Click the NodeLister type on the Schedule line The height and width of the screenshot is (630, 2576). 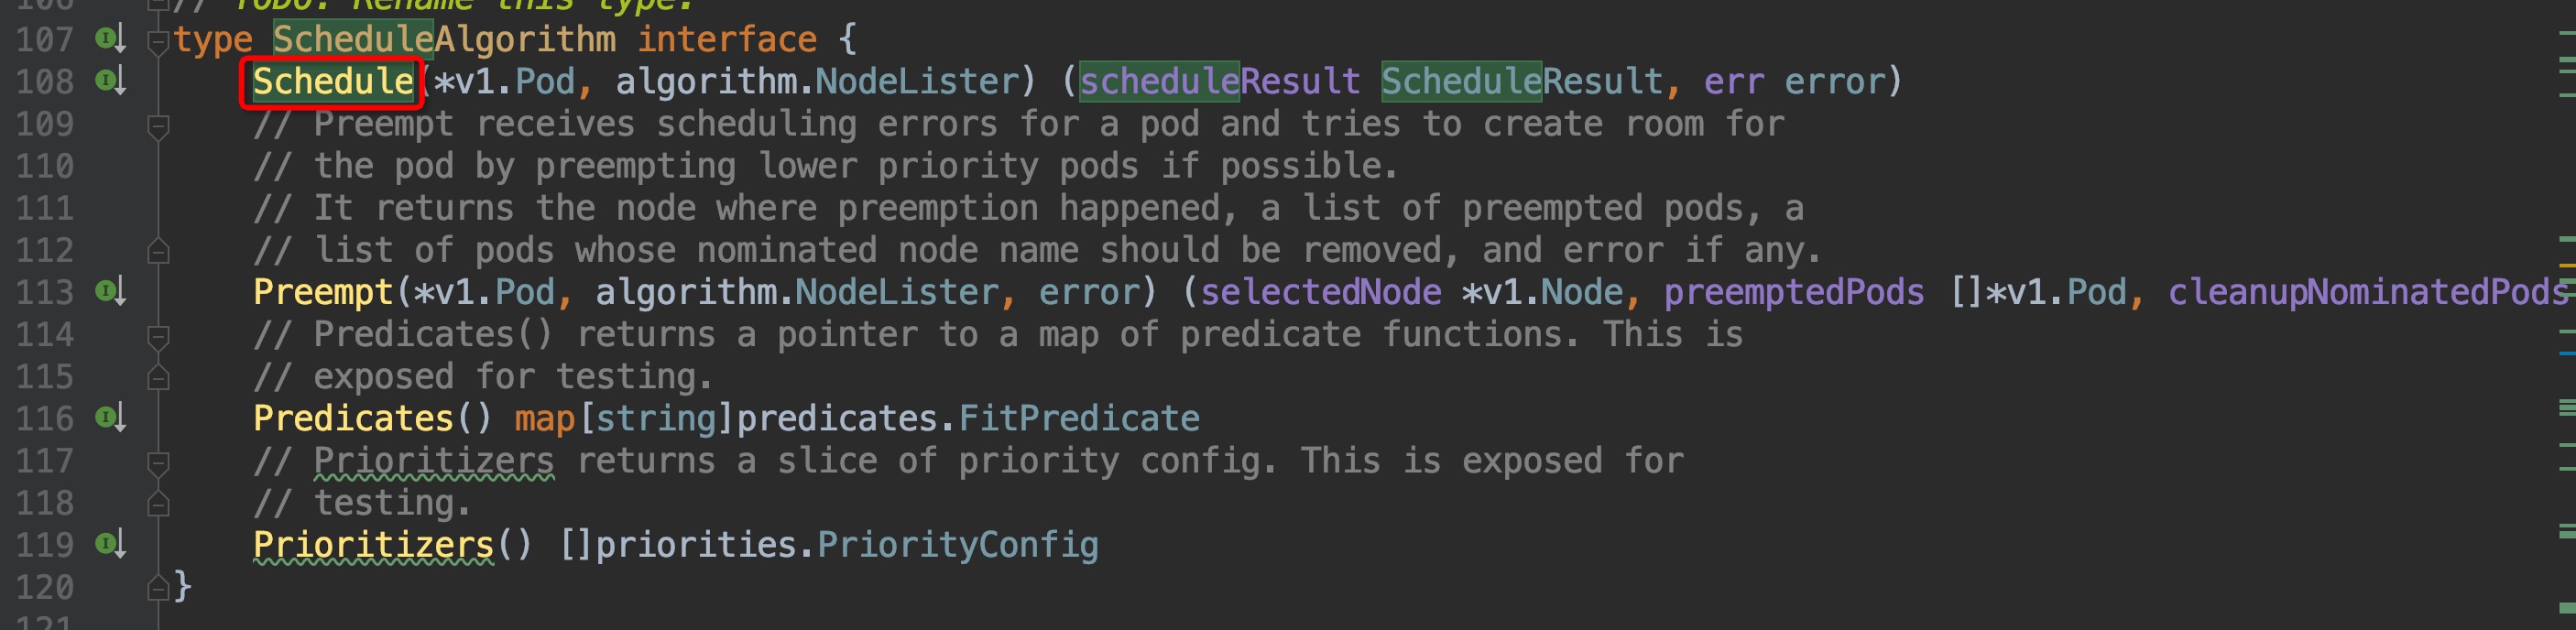pos(916,81)
